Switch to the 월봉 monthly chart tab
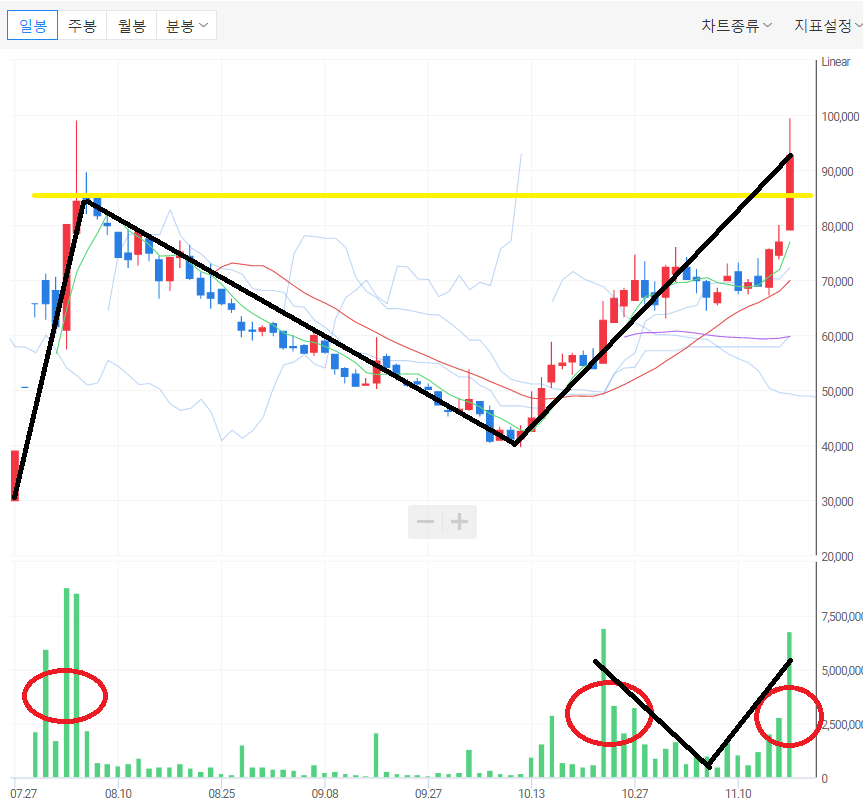Screen dimensions: 863x807 click(x=132, y=25)
